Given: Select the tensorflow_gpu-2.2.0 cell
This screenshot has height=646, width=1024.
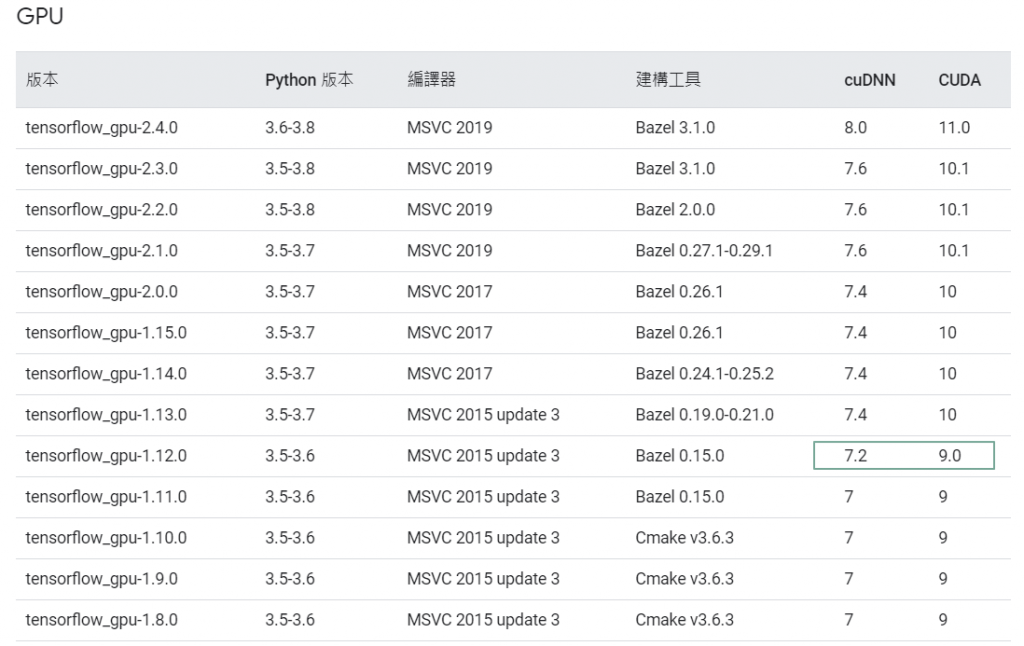Looking at the screenshot, I should point(101,210).
